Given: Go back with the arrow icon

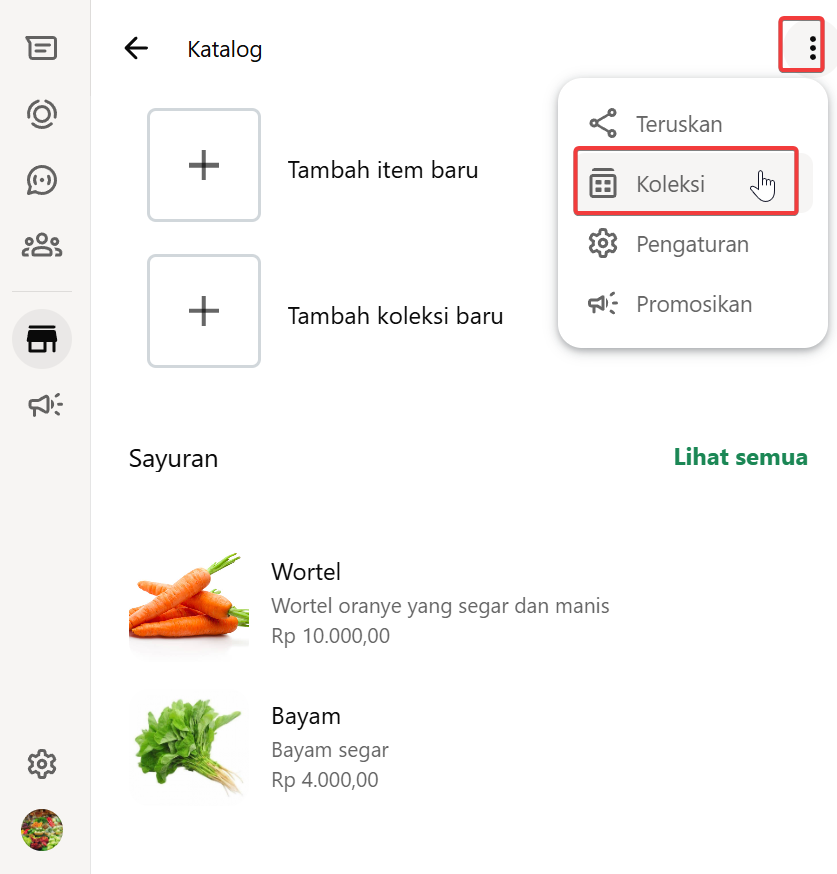Looking at the screenshot, I should point(136,48).
